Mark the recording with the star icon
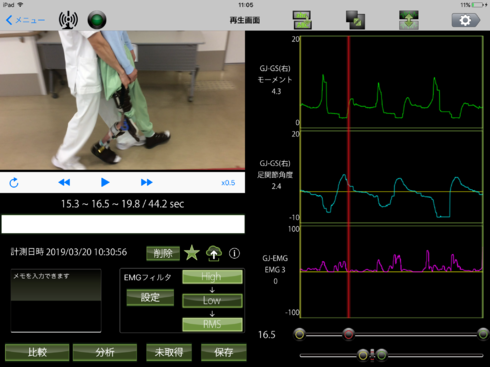The image size is (490, 367). tap(192, 253)
